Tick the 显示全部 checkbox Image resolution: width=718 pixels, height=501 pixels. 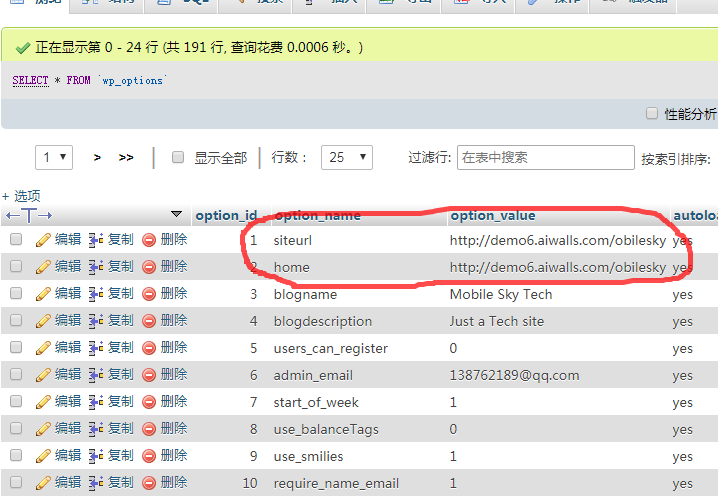click(x=178, y=158)
